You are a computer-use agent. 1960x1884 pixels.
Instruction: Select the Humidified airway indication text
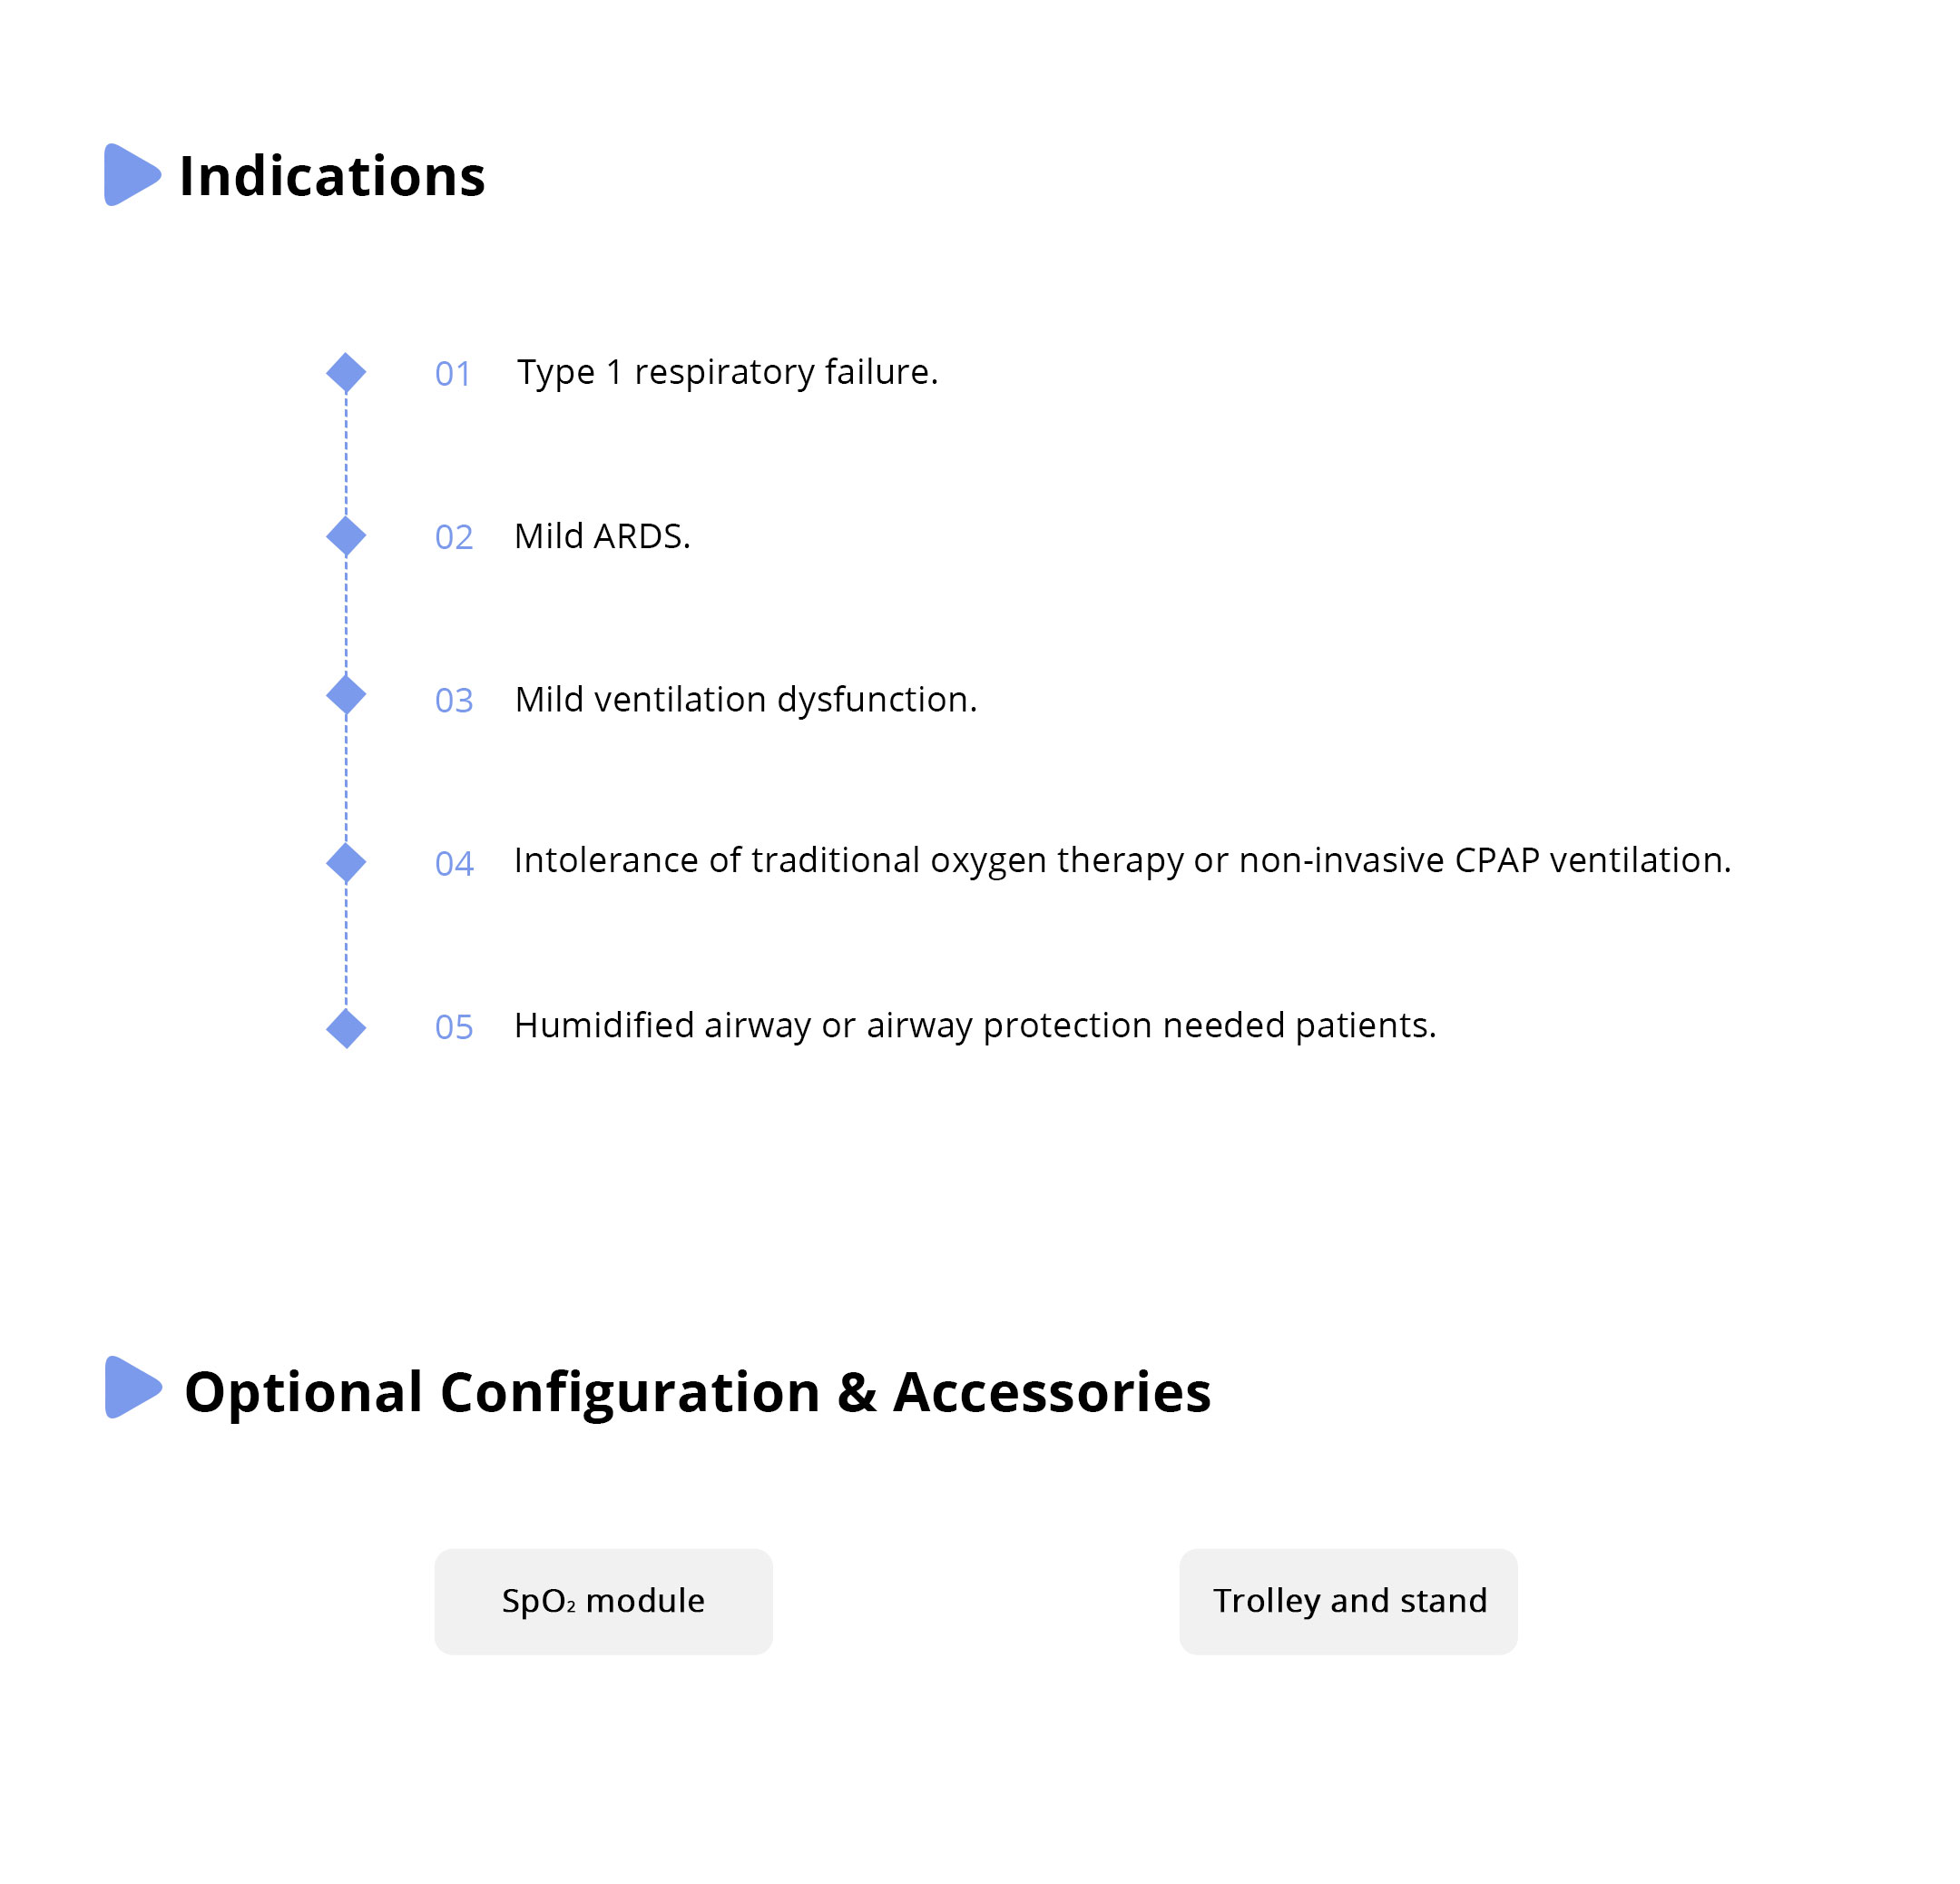(975, 1025)
